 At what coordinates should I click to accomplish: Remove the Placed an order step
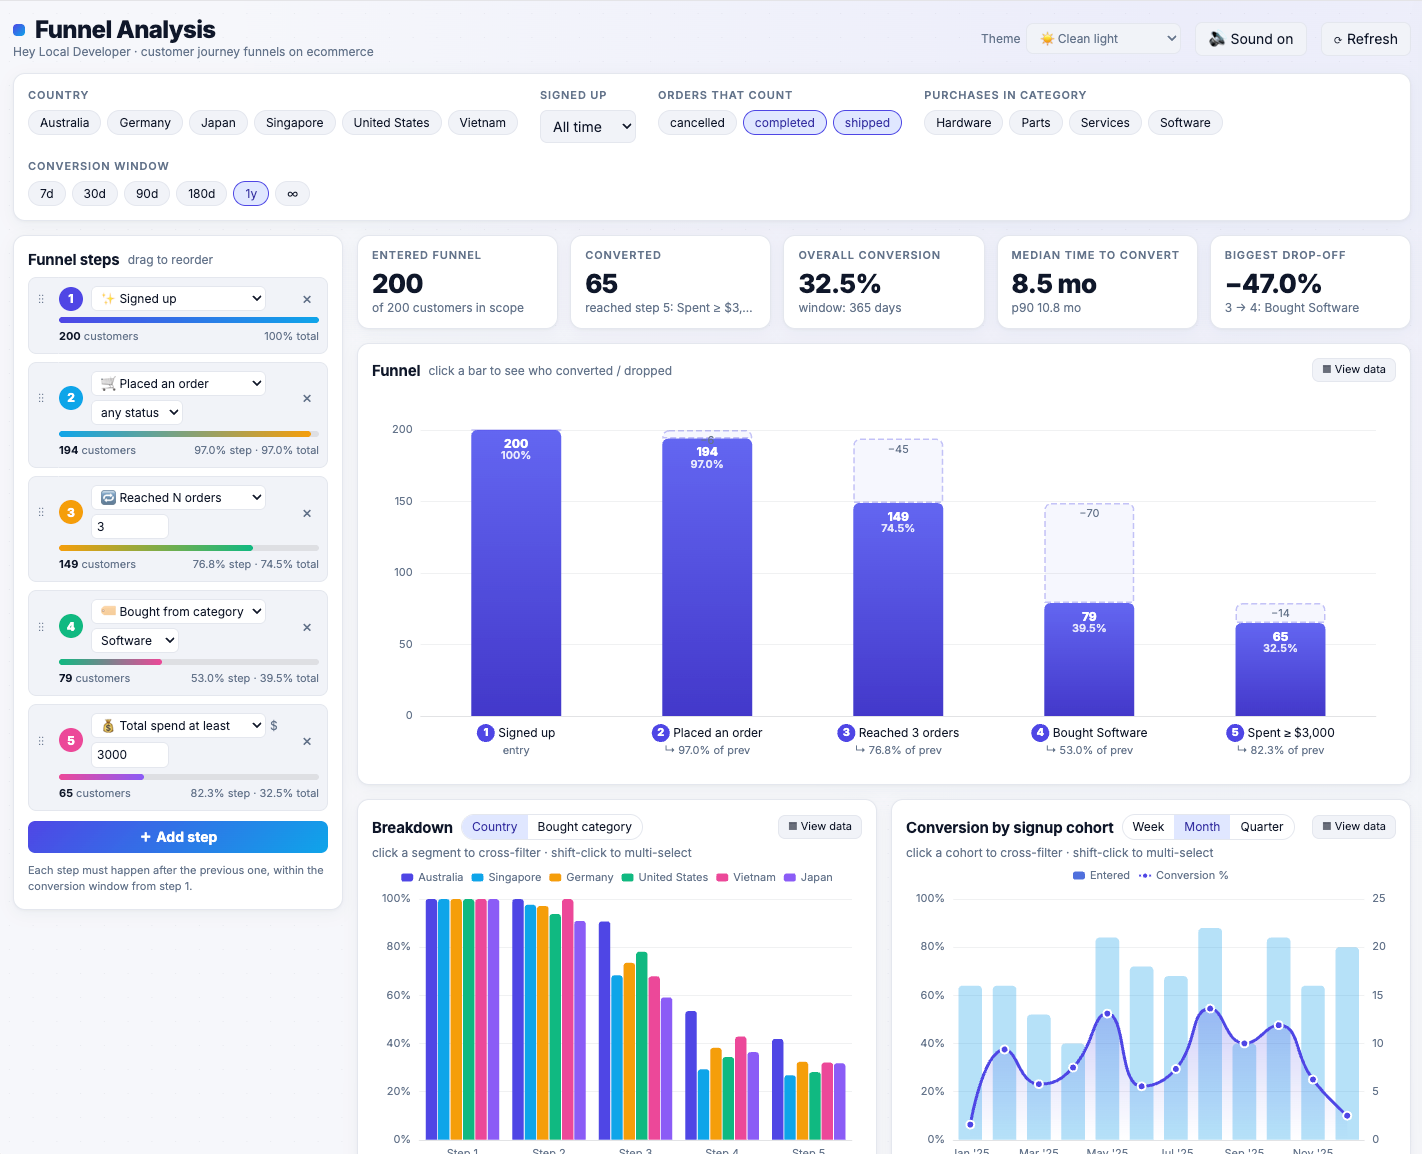click(x=307, y=398)
